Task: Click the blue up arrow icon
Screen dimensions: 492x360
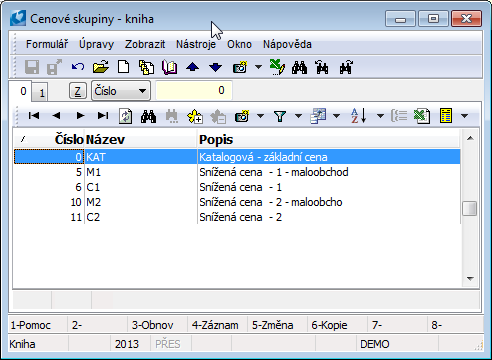Action: (193, 67)
